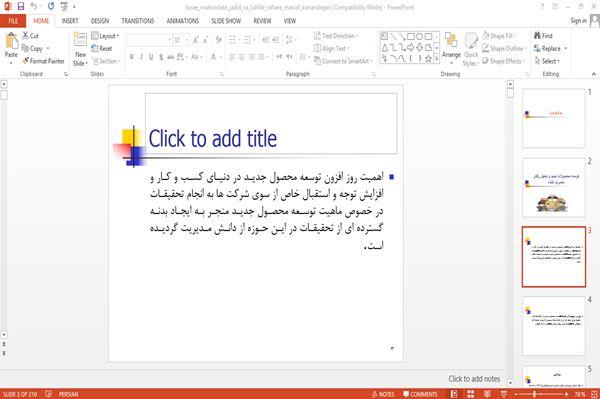Open the Layout dropdown
The height and width of the screenshot is (399, 600).
[105, 36]
